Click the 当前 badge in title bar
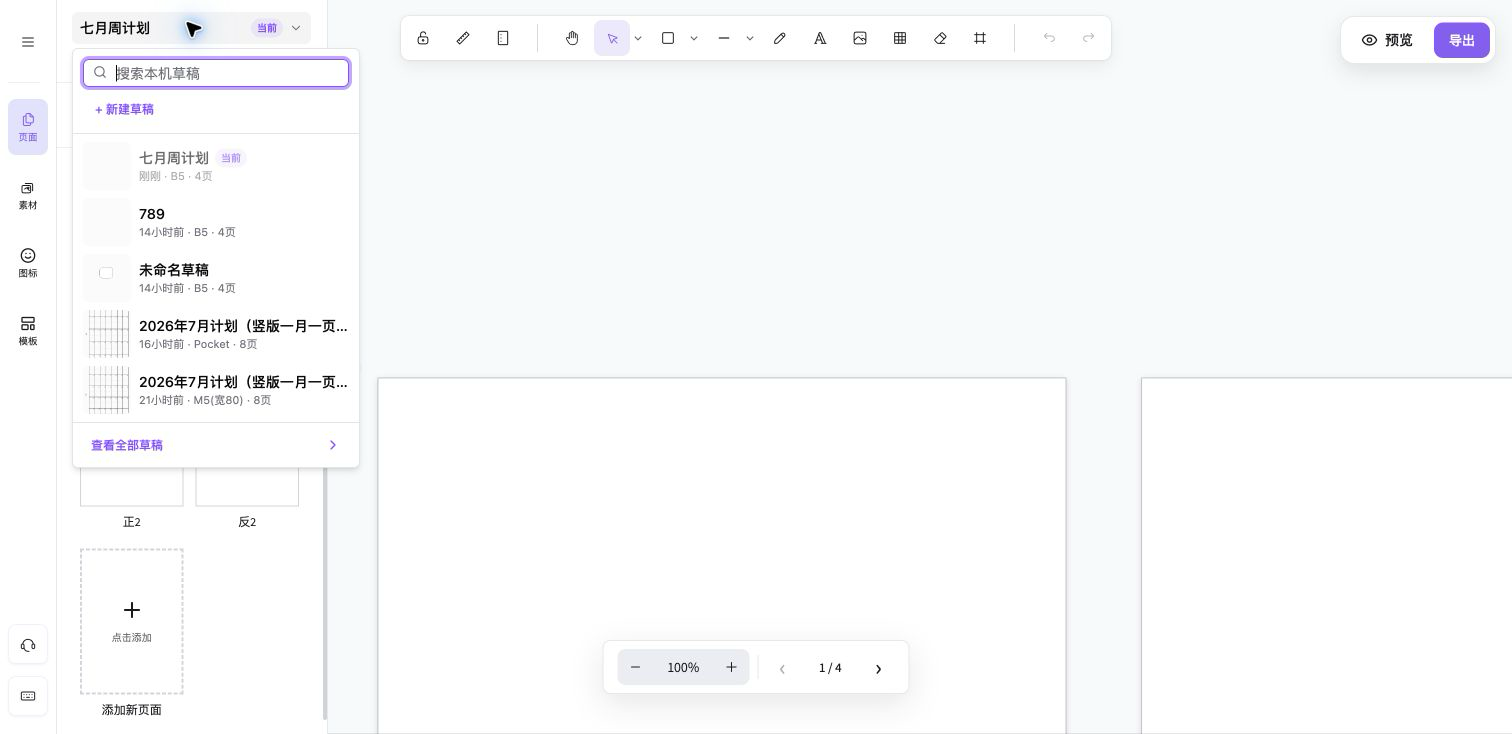 pyautogui.click(x=267, y=28)
